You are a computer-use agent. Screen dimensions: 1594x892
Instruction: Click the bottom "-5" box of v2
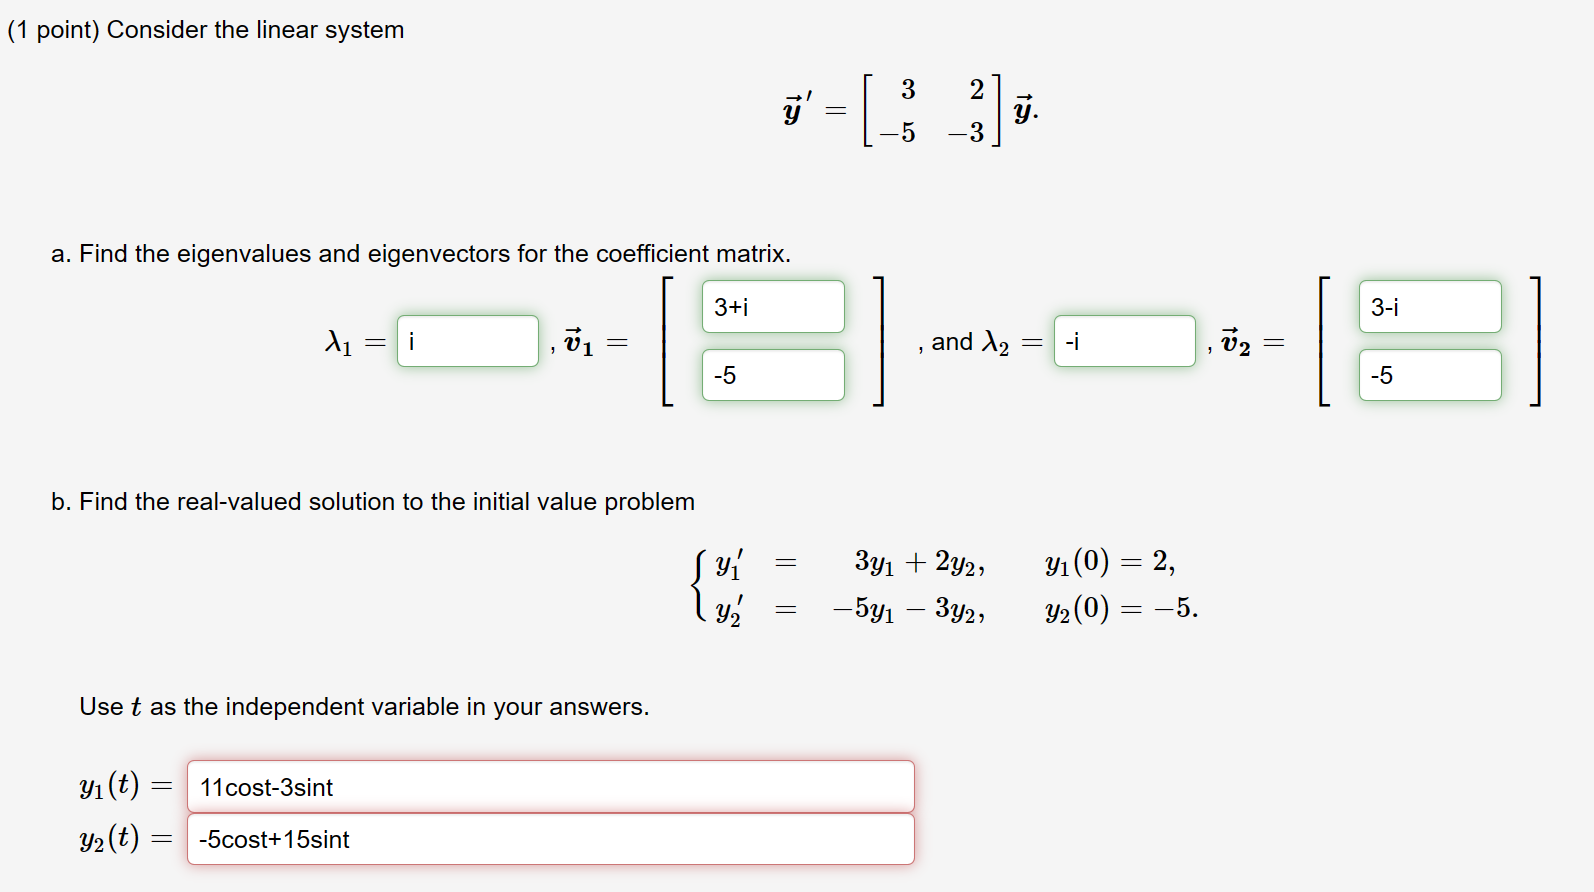click(x=1428, y=375)
